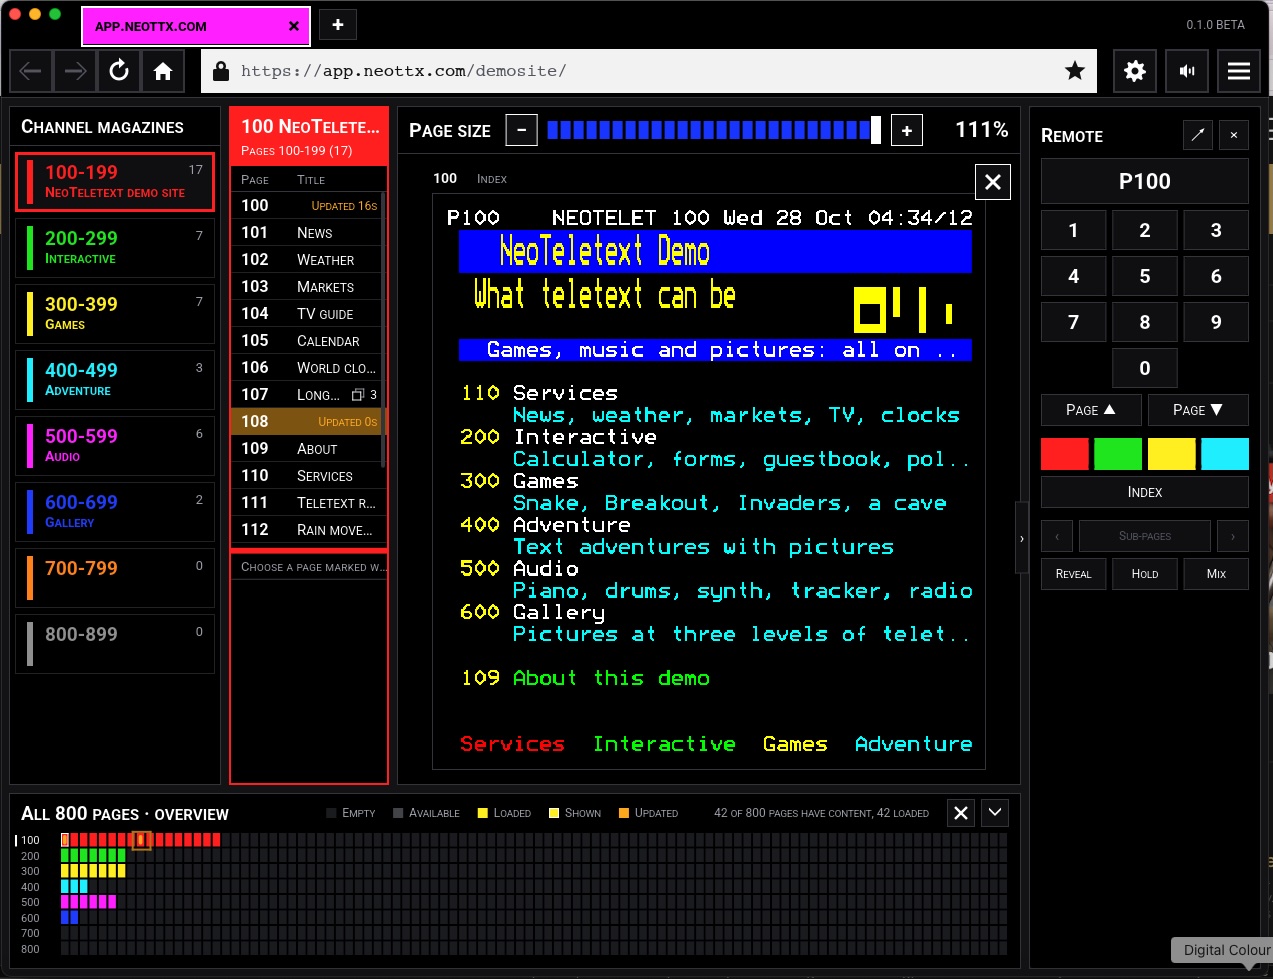Open page 106 World Clock in list

click(x=306, y=368)
